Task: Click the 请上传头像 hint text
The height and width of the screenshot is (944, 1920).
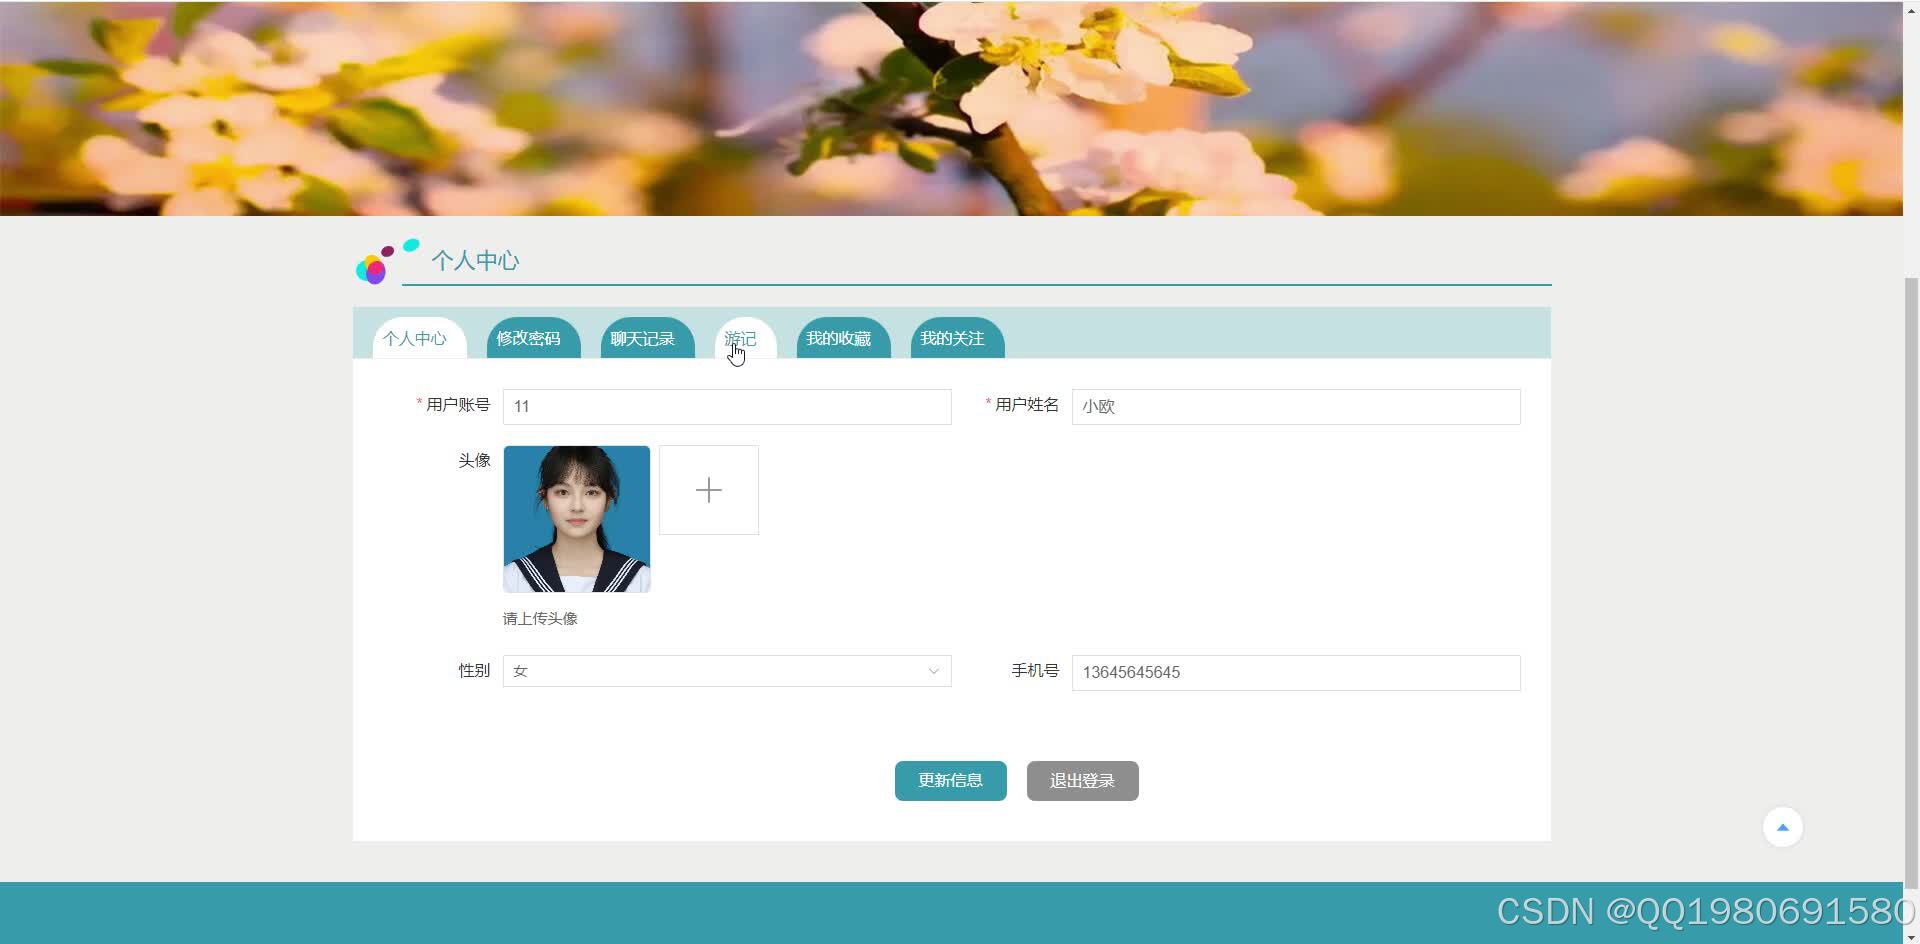Action: pyautogui.click(x=540, y=619)
